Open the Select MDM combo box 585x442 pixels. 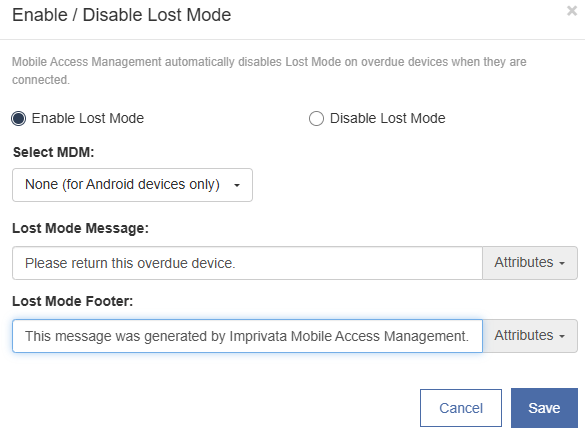coord(132,185)
